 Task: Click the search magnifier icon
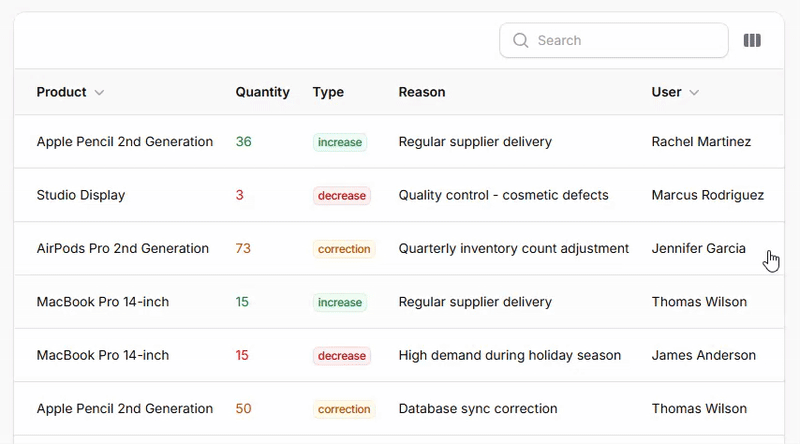tap(520, 40)
